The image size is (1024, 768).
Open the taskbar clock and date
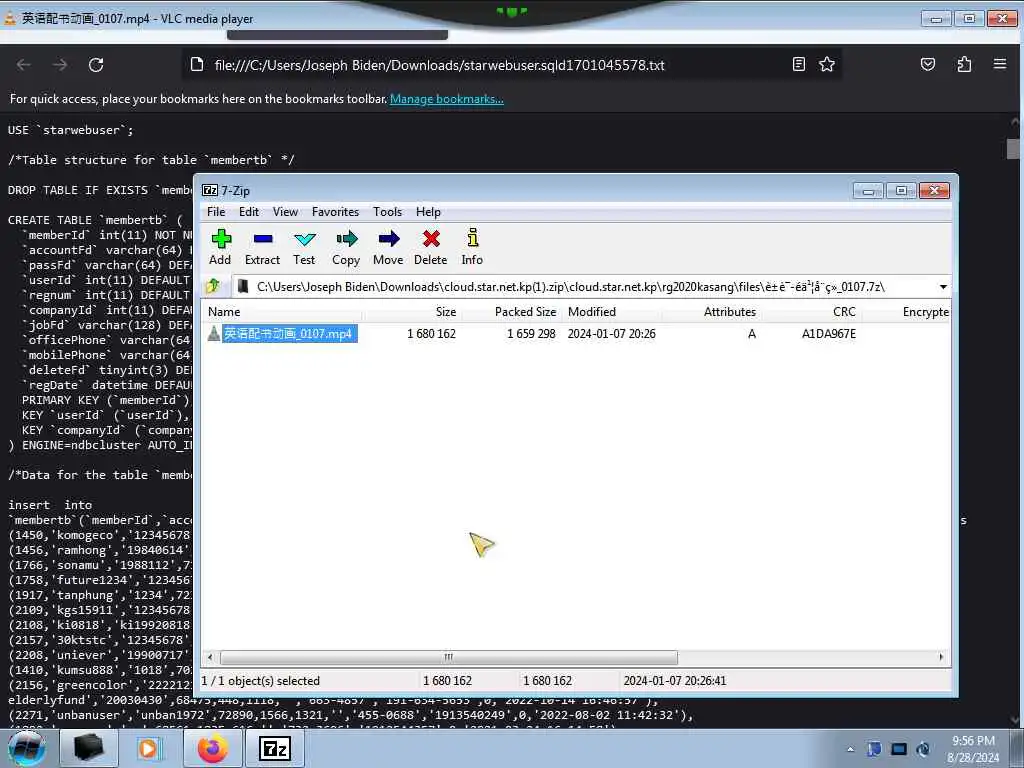coord(973,749)
